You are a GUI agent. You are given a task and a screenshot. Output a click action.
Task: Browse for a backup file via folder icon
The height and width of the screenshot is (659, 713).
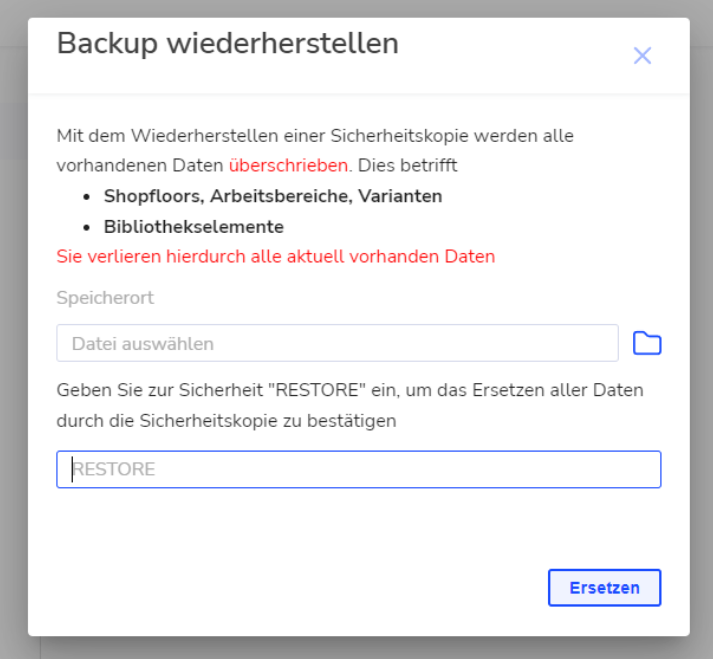click(647, 343)
